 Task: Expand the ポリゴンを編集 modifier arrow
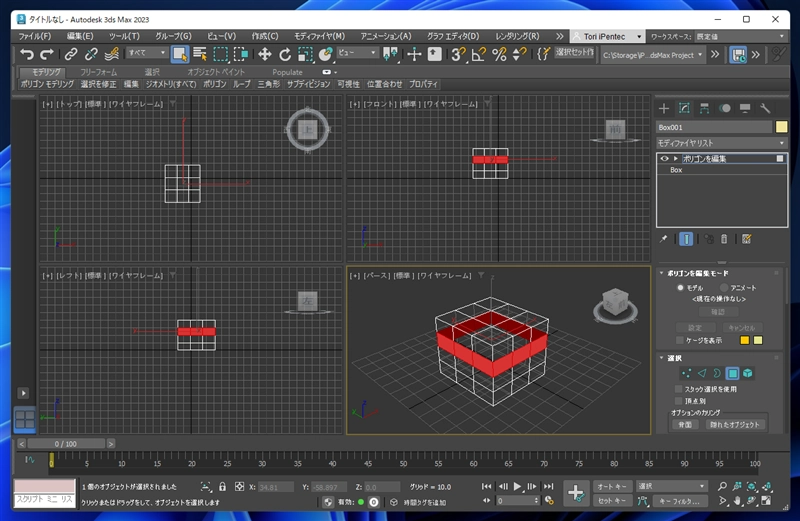[676, 159]
